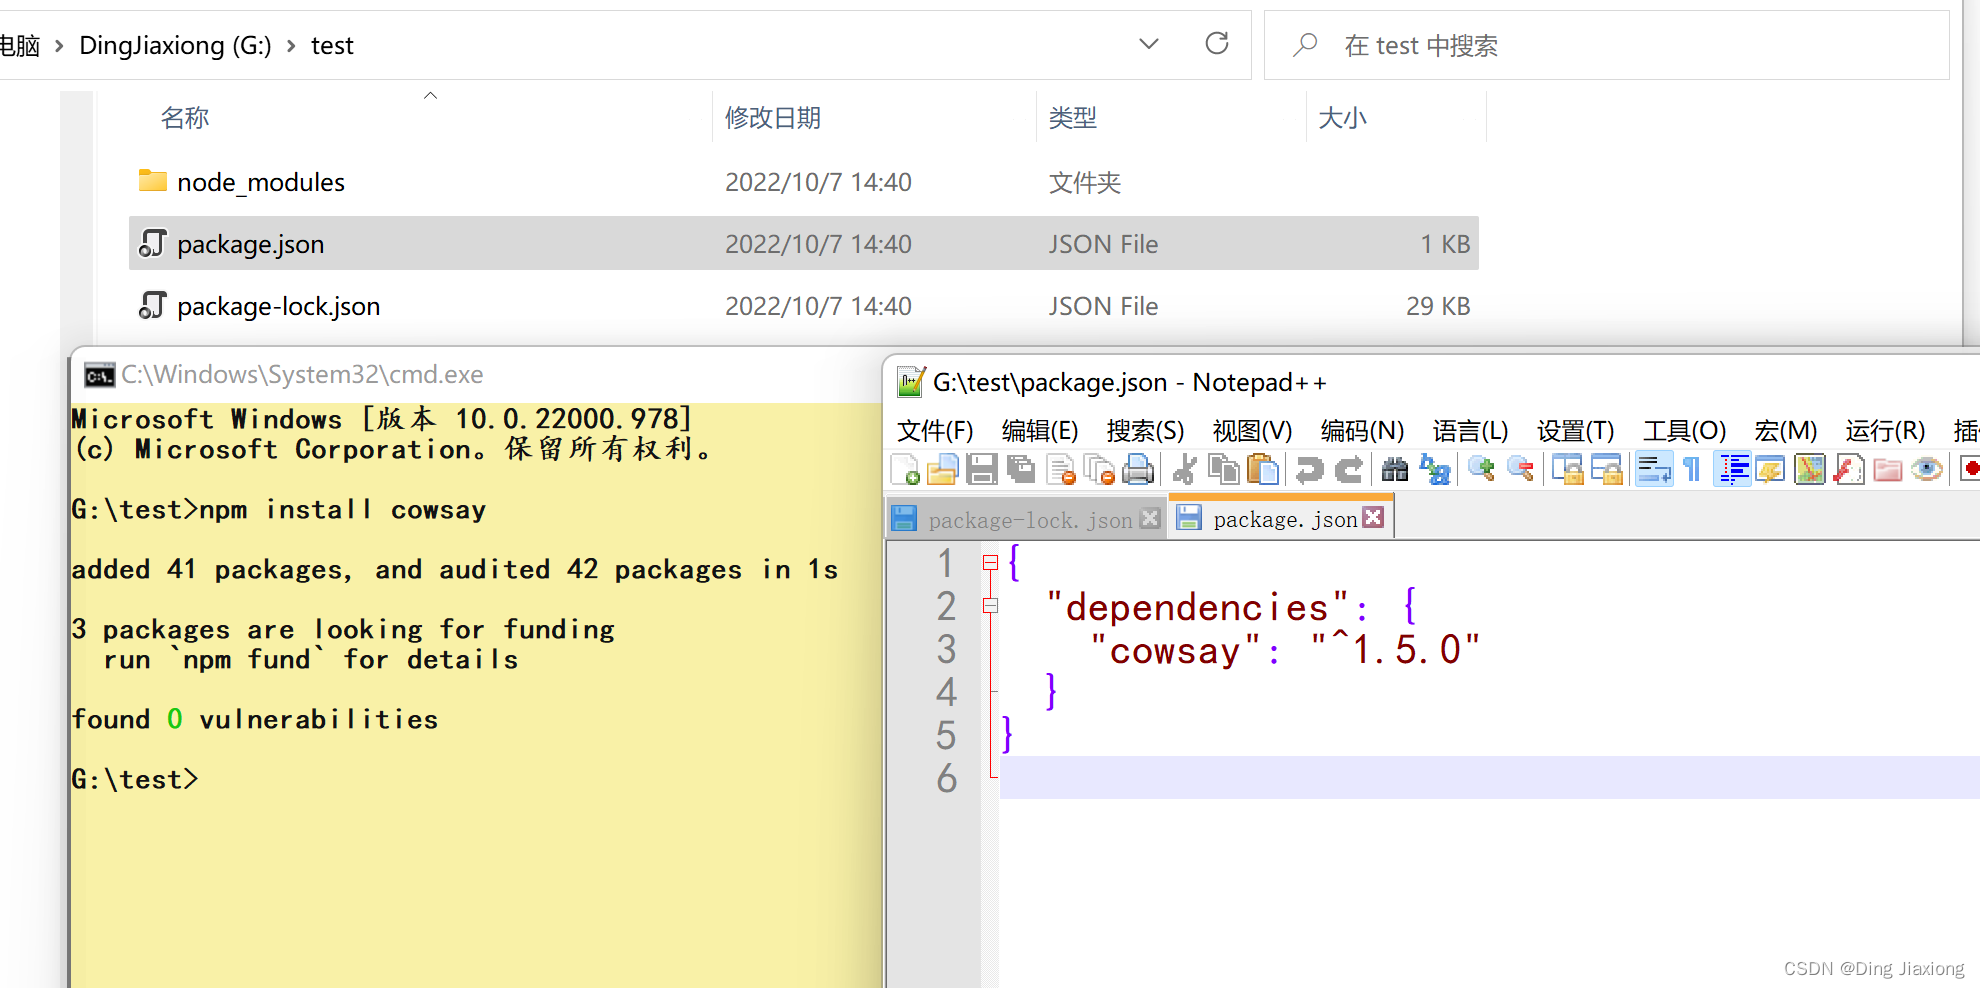Copy selection using the Copy toolbar icon
This screenshot has height=988, width=1980.
click(1223, 469)
